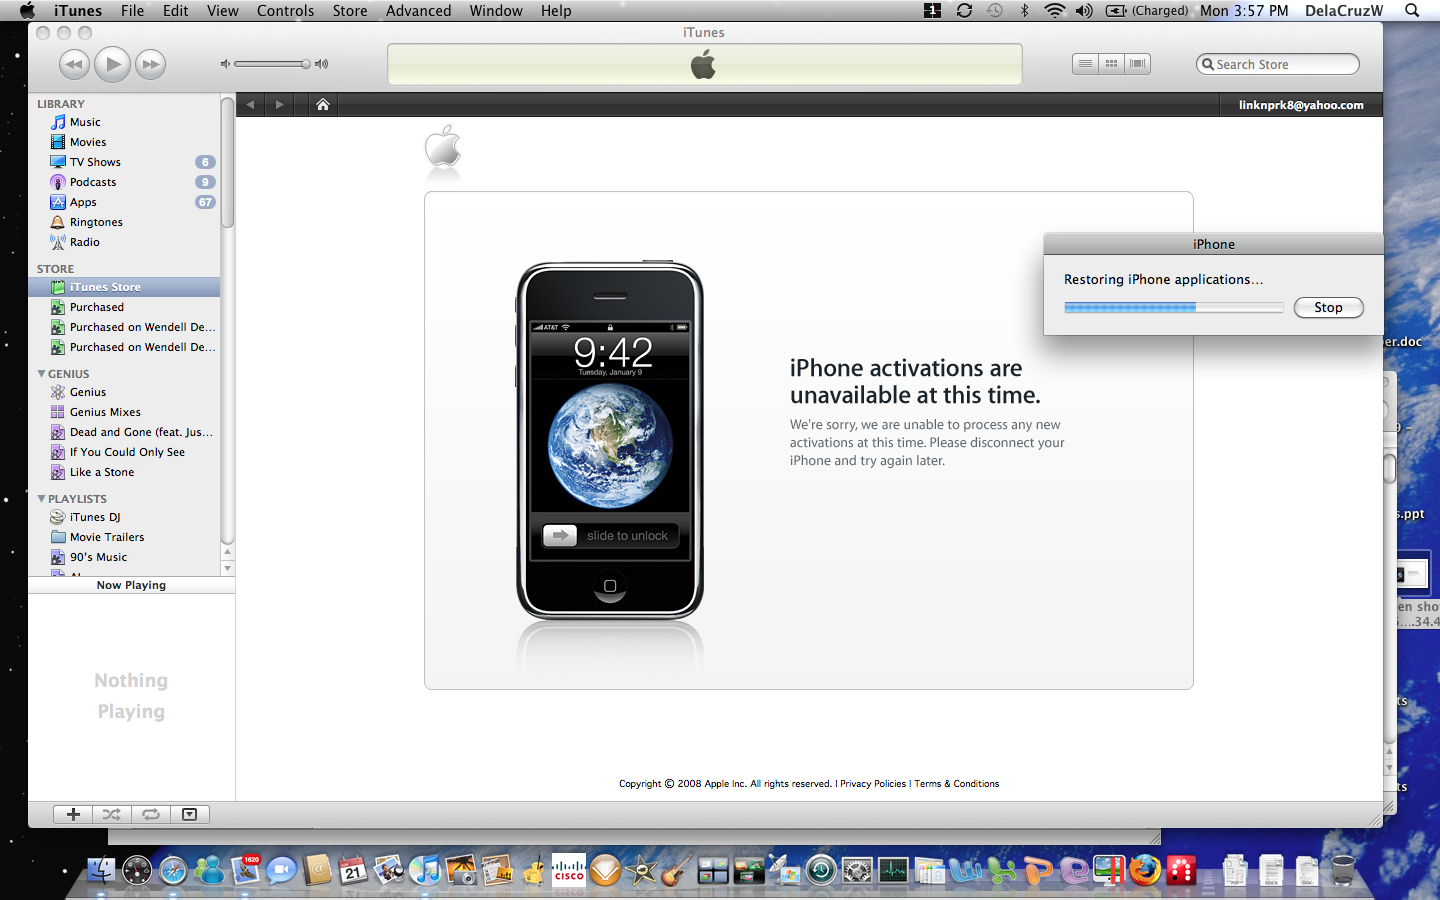
Task: Toggle repeat mode at bottom left
Action: 151,814
